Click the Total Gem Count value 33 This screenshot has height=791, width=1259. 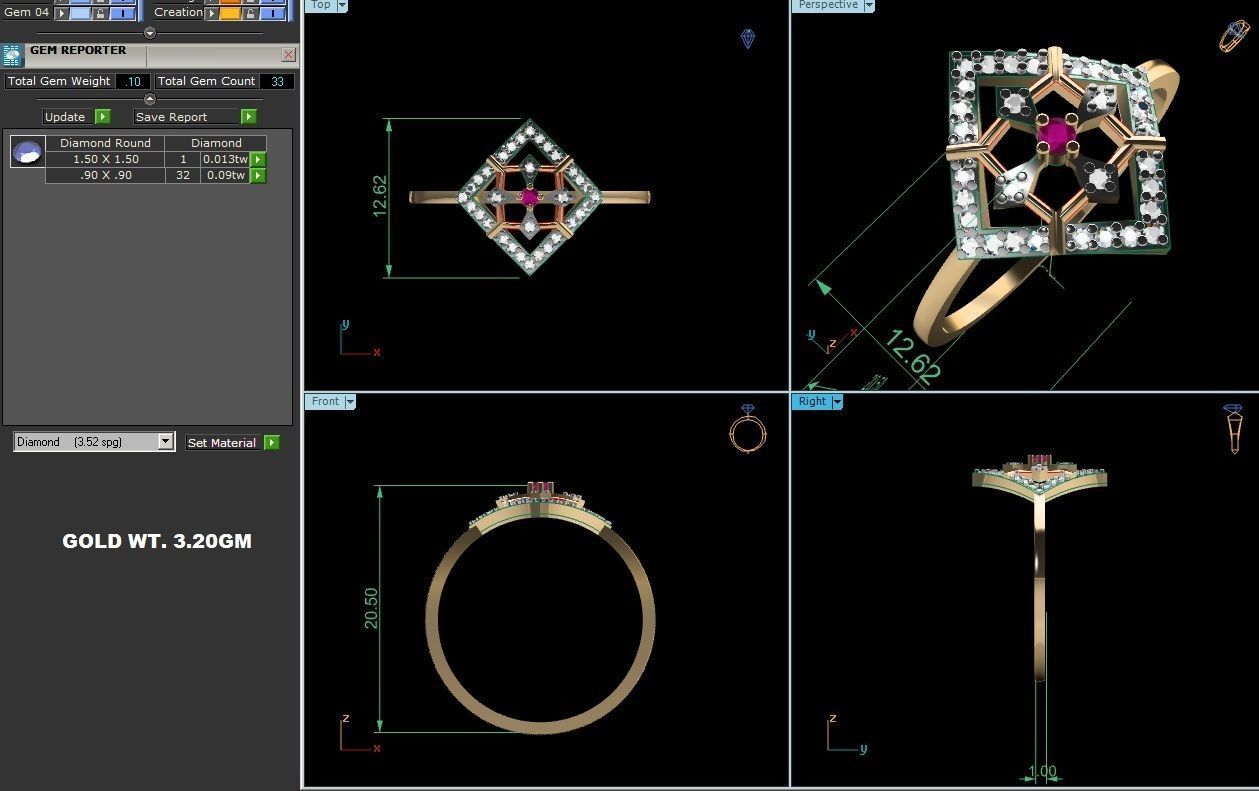tap(277, 82)
